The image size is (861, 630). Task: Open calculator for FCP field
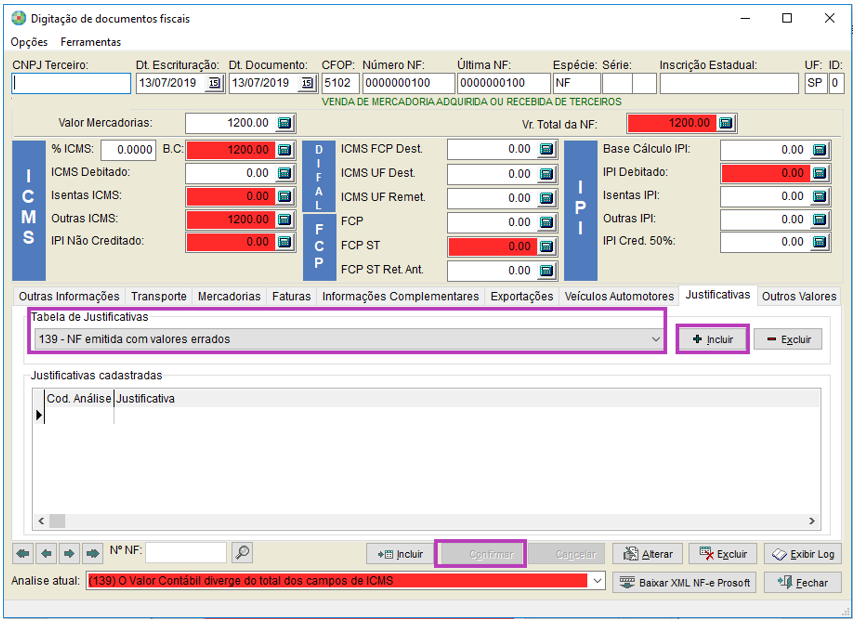pyautogui.click(x=546, y=222)
